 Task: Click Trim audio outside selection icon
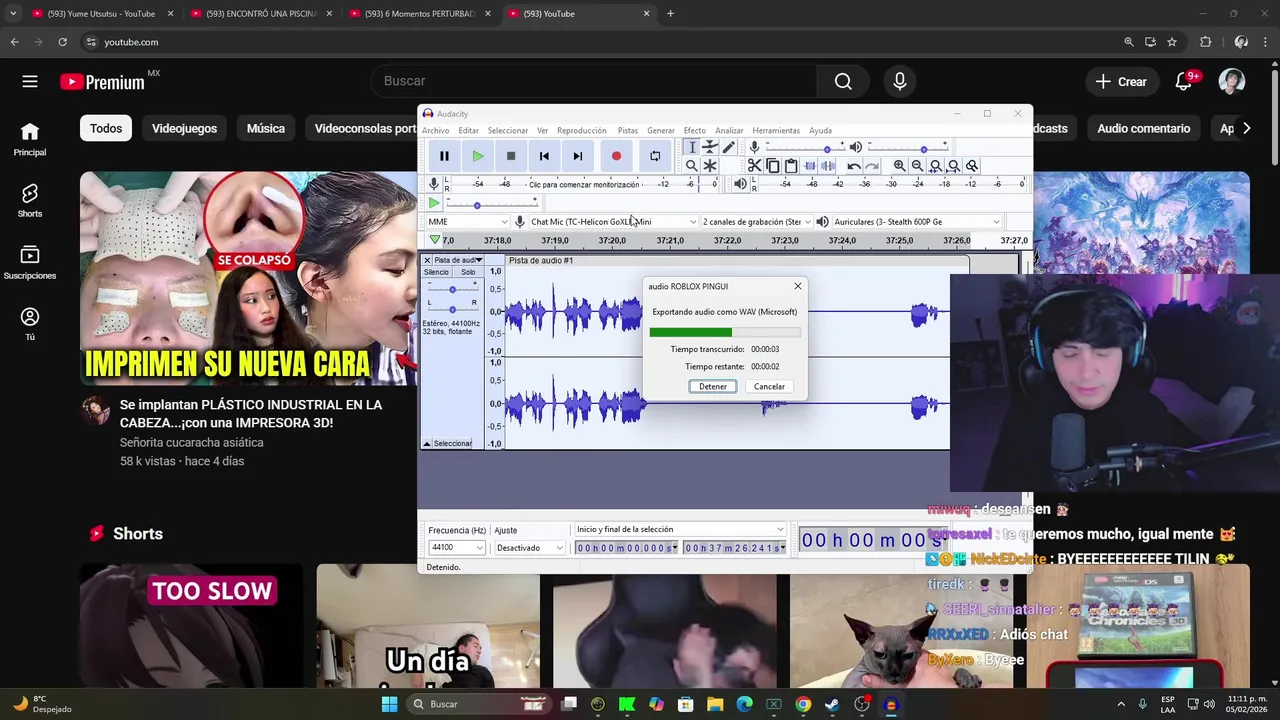pos(810,166)
